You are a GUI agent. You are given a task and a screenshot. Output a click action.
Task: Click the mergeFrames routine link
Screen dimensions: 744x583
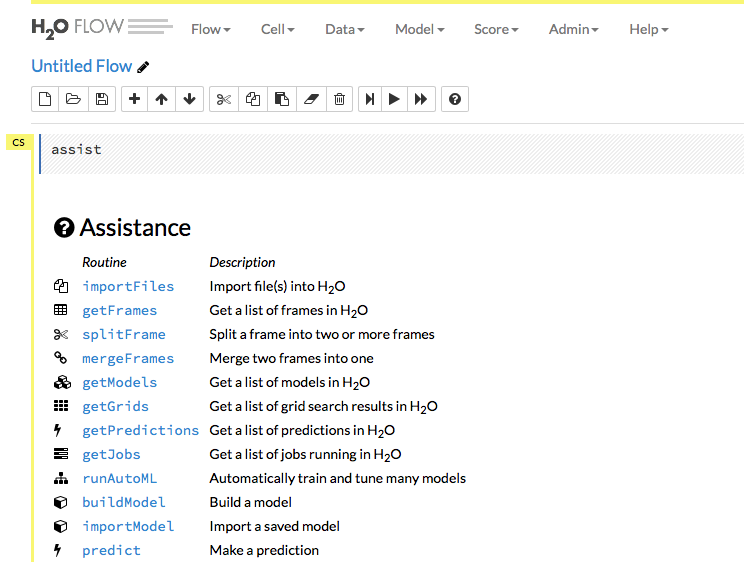tap(128, 359)
